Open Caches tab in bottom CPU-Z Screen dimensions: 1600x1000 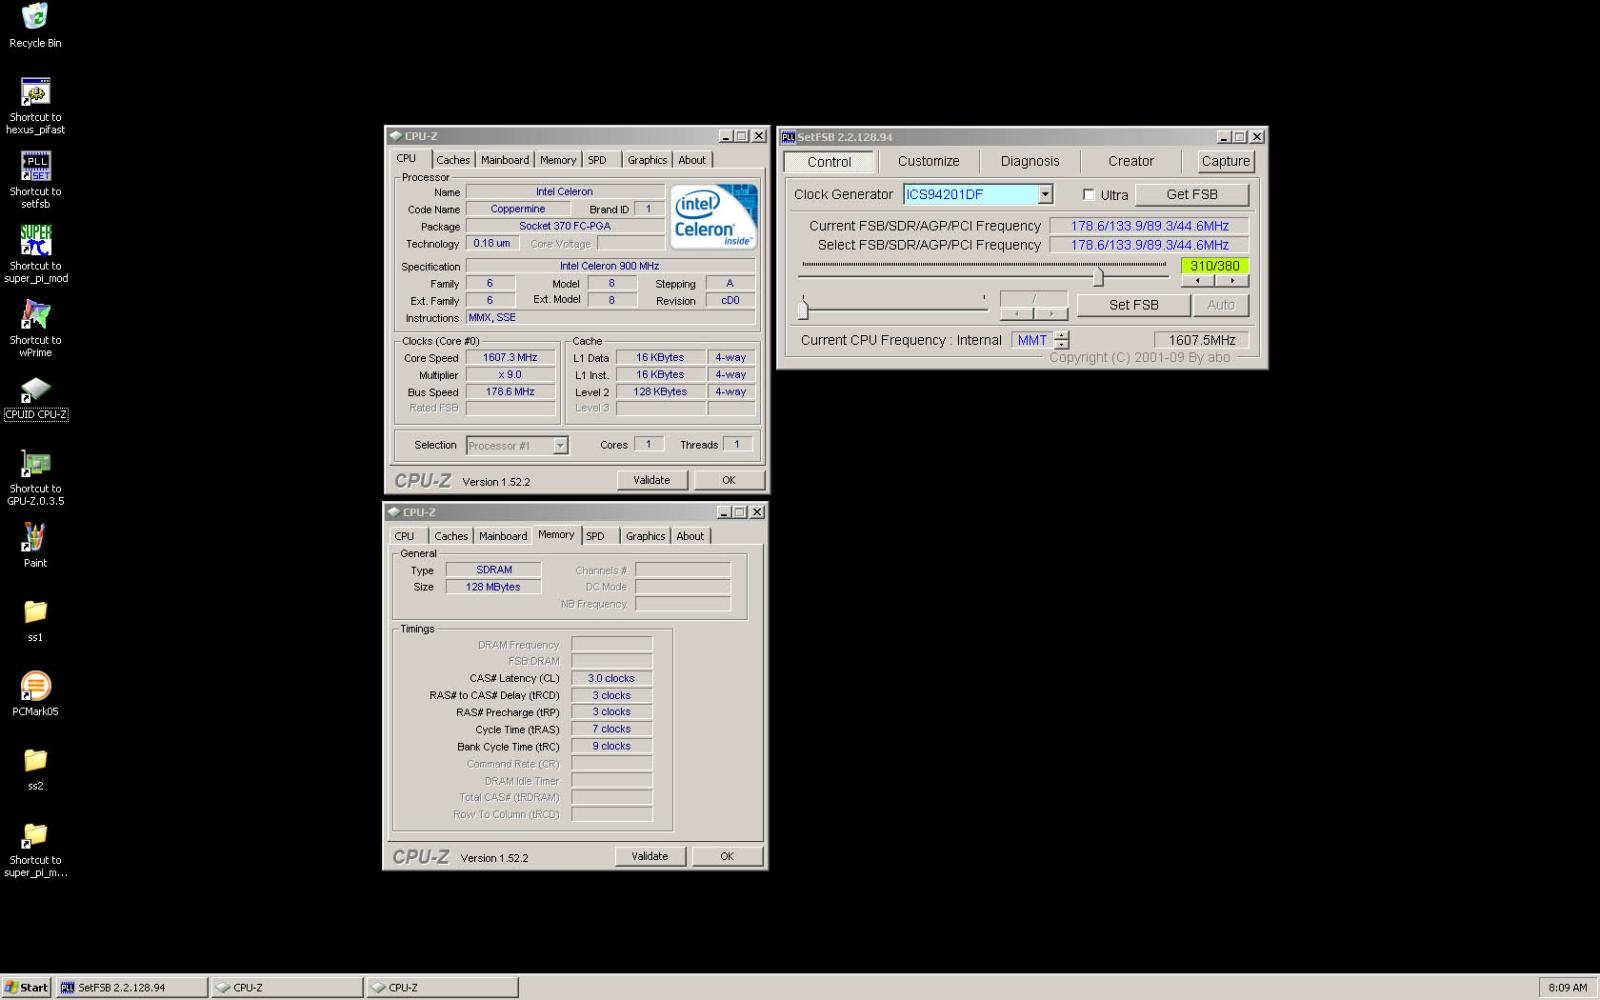point(451,536)
